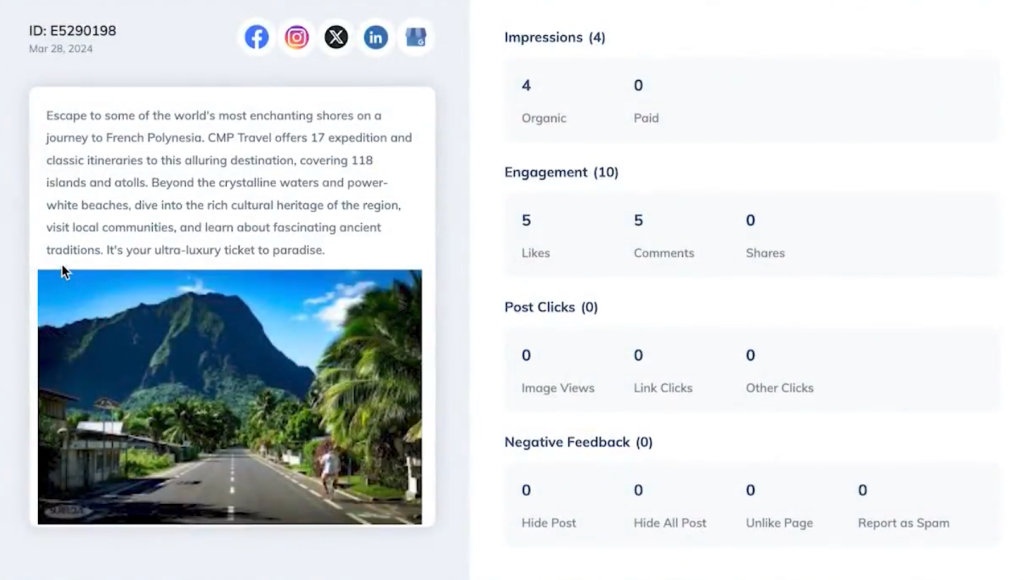
Task: Select the post ID E5290198
Action: [x=73, y=31]
